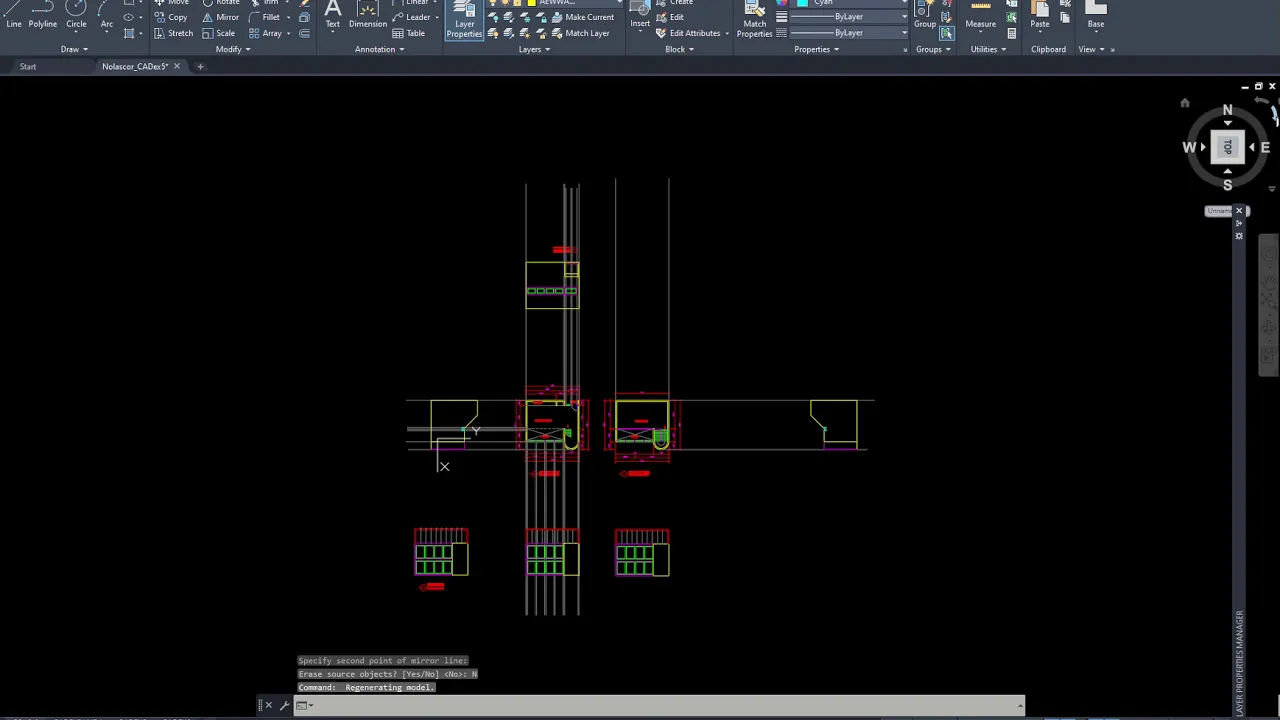This screenshot has height=720, width=1280.
Task: Select the Text annotation tool
Action: point(332,14)
